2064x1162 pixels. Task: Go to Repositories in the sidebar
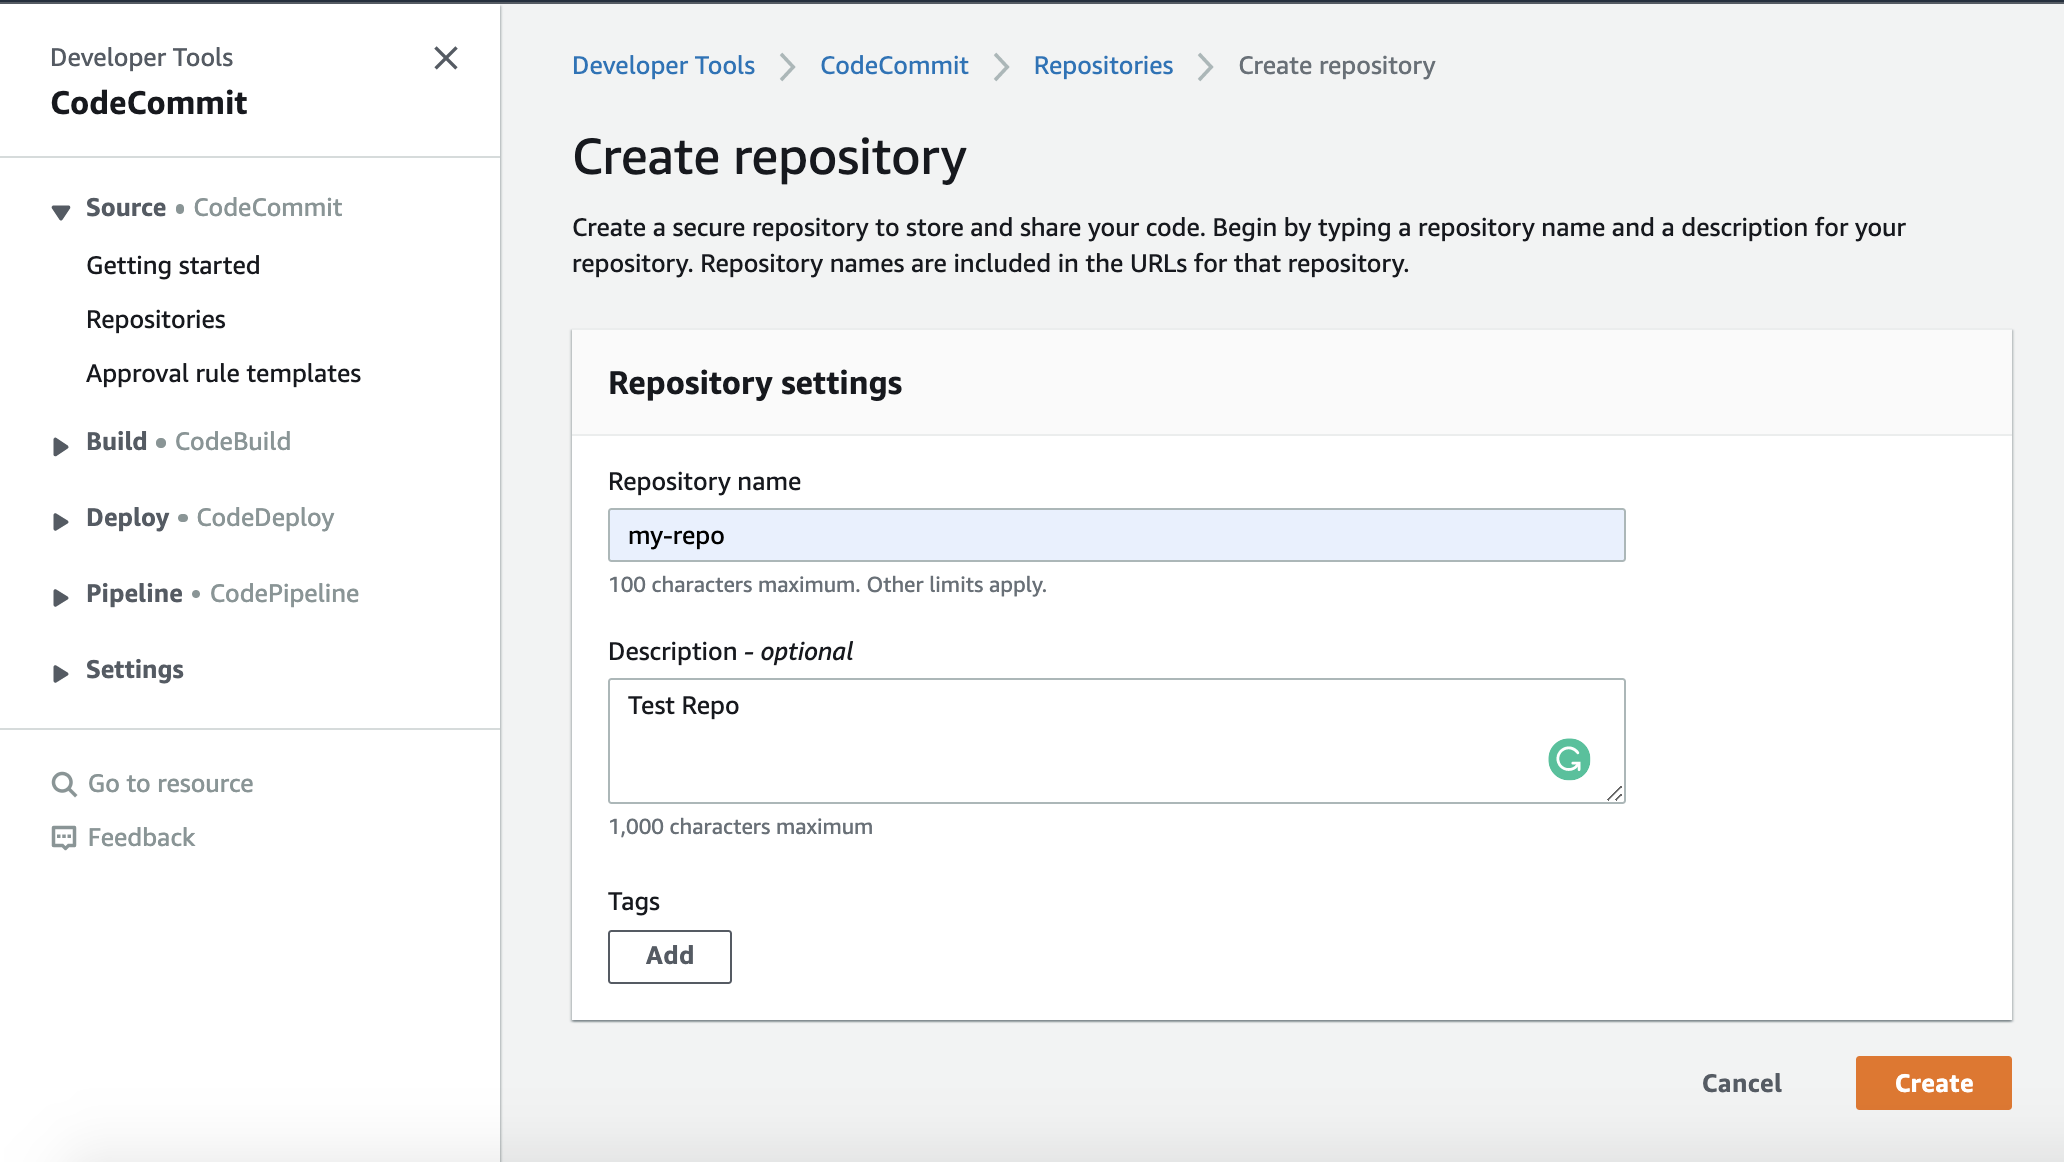[156, 319]
